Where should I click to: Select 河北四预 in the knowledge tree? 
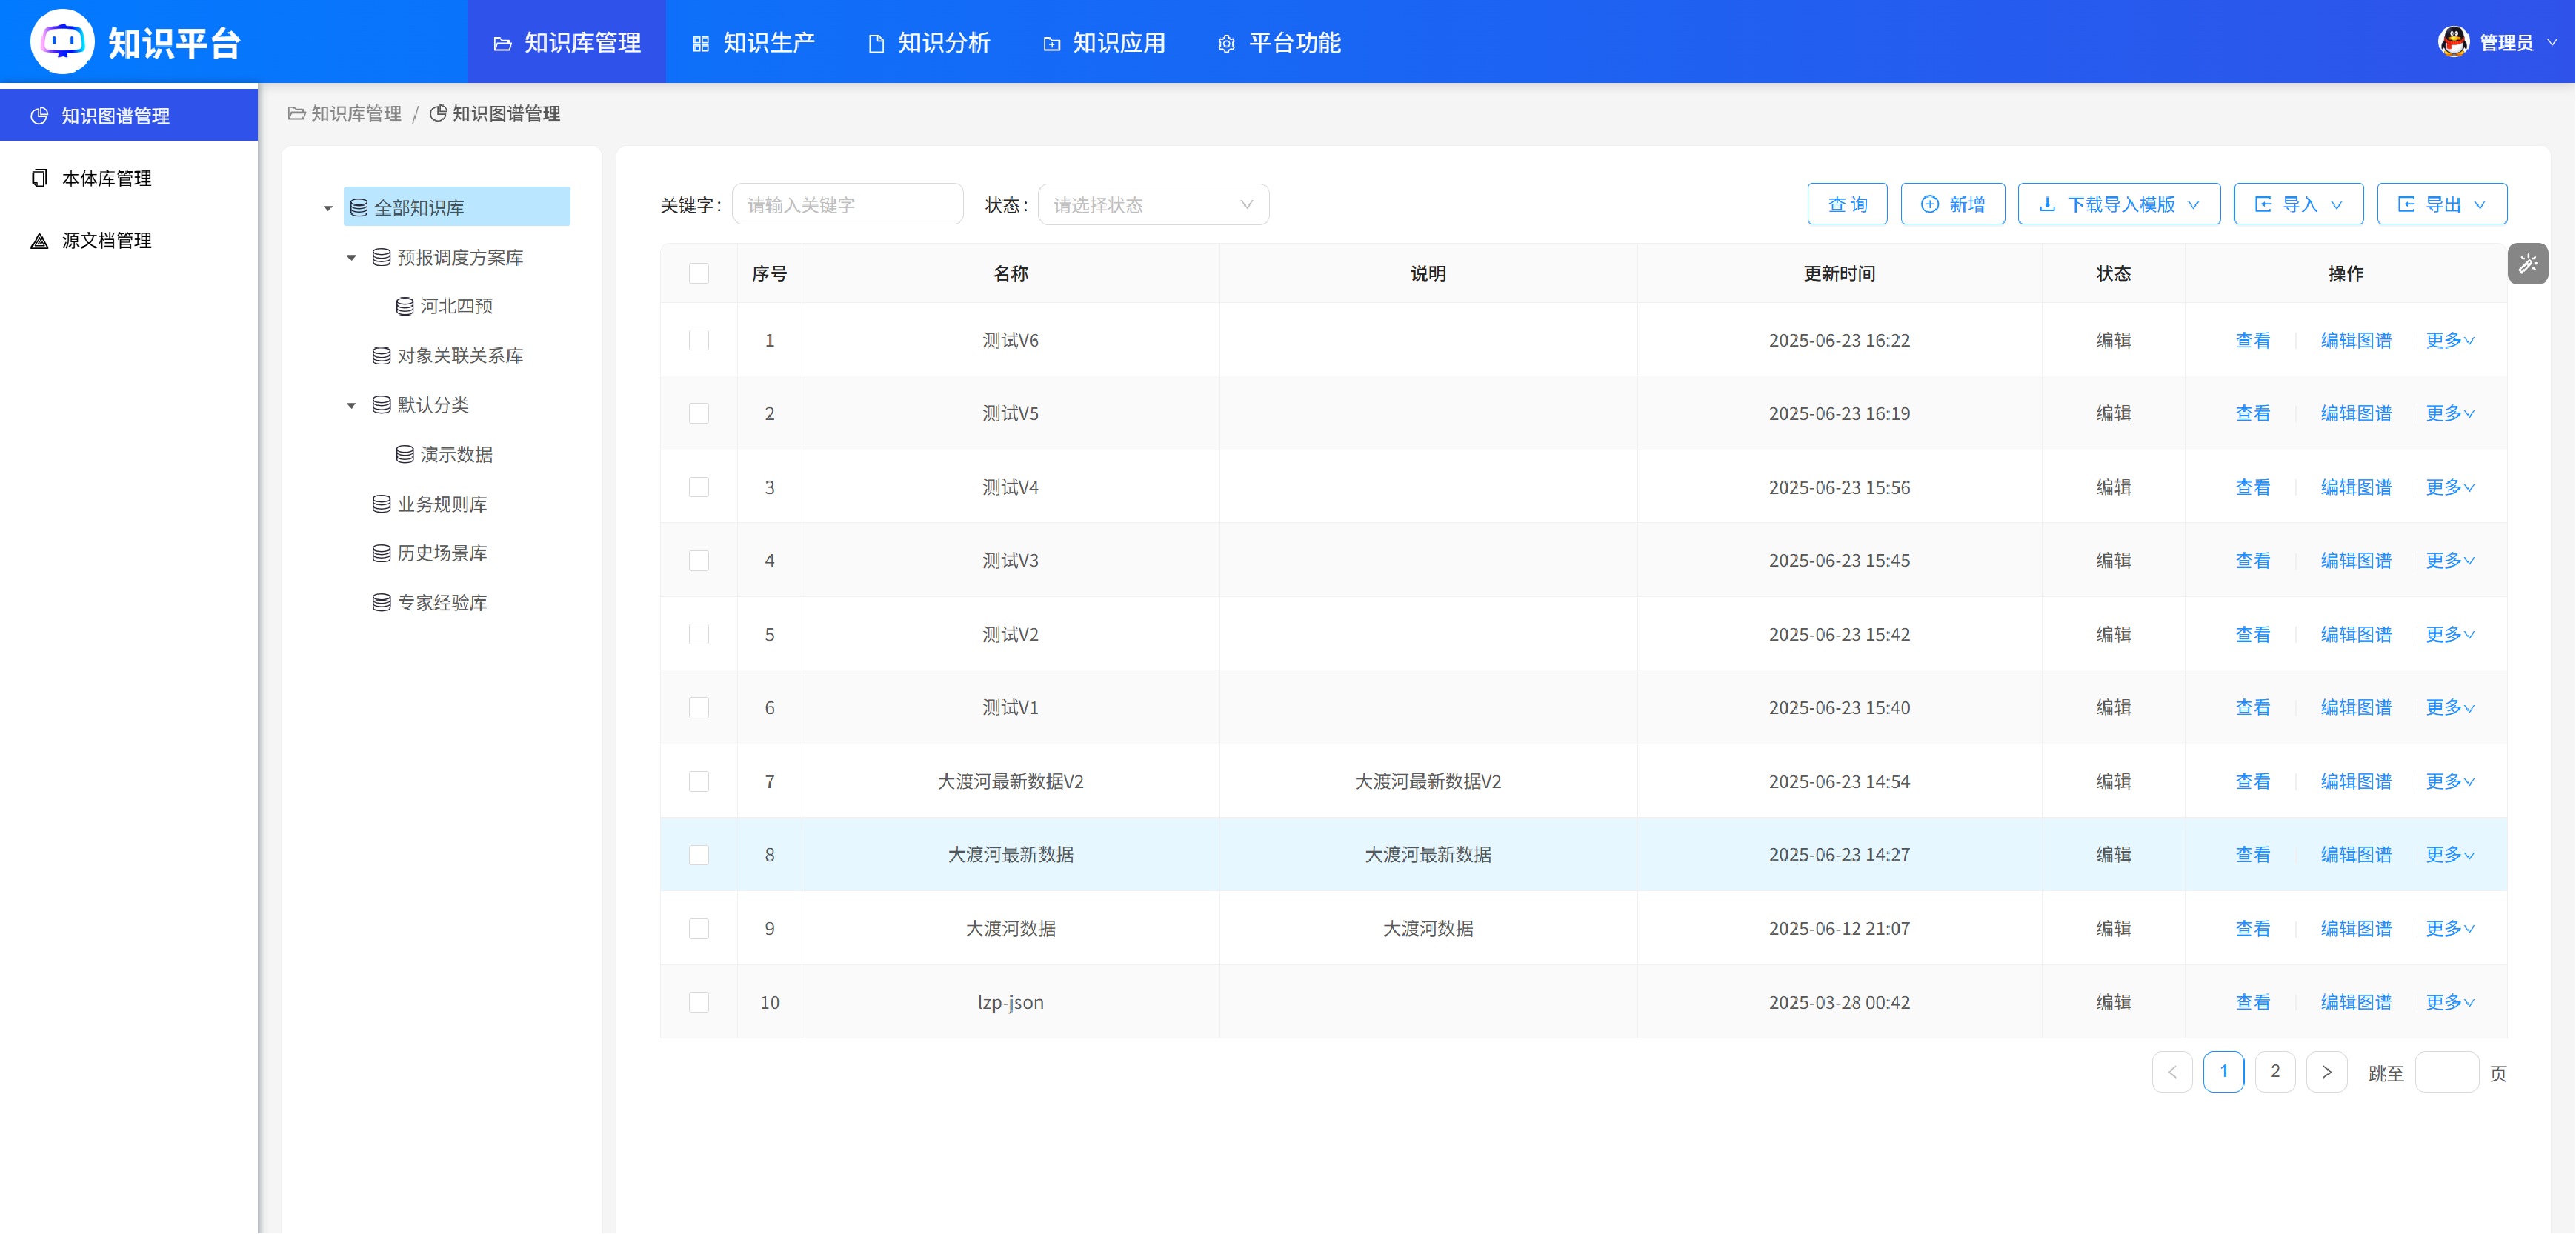[x=456, y=306]
